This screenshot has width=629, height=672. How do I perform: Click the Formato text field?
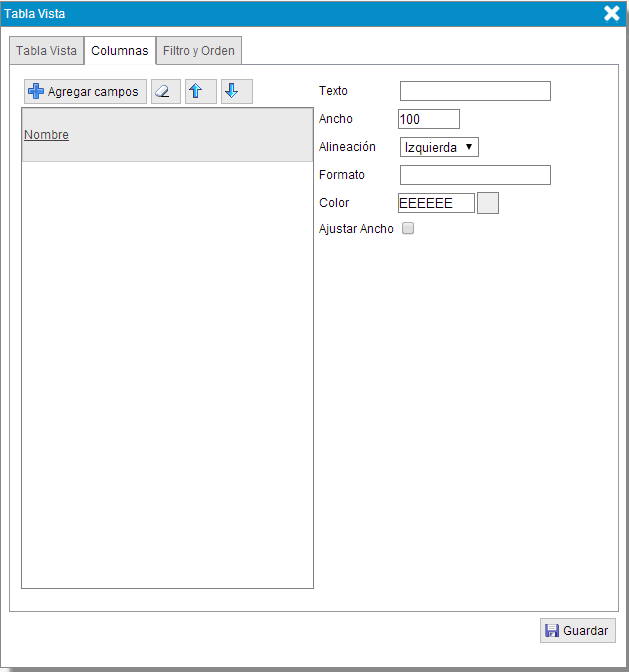[475, 176]
